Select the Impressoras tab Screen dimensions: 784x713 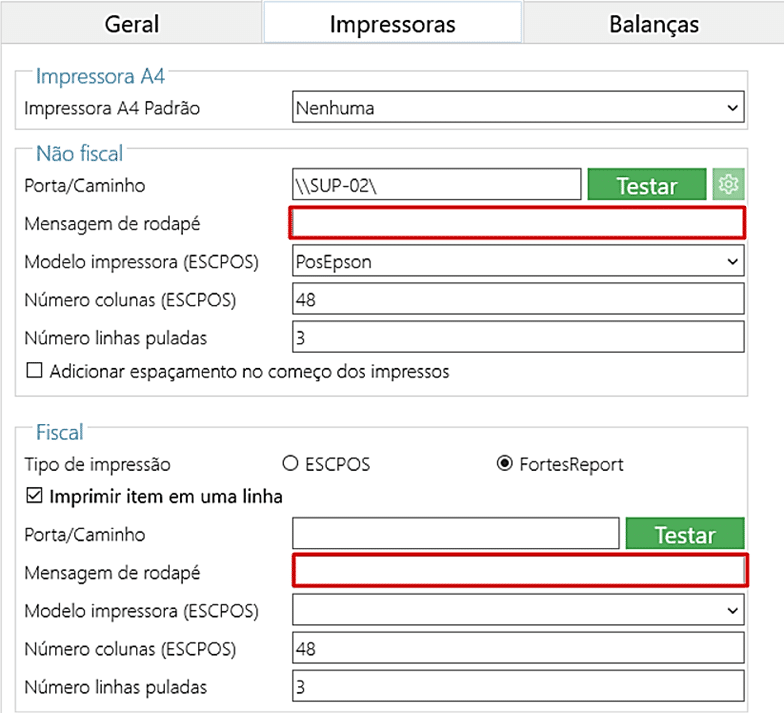tap(392, 23)
